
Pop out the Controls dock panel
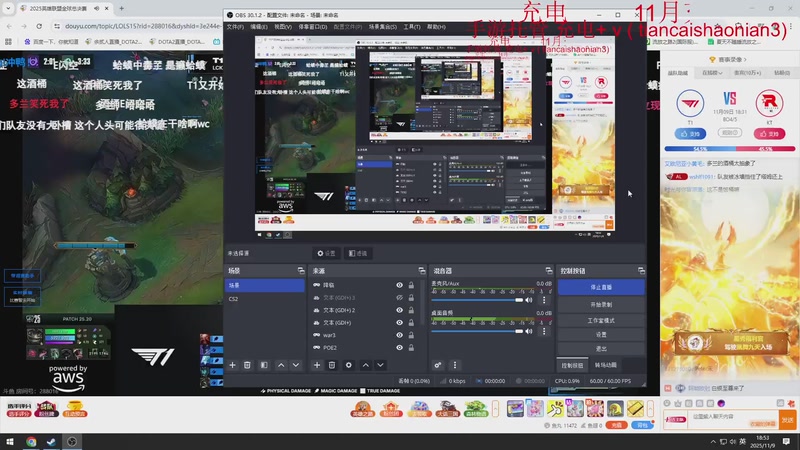641,271
